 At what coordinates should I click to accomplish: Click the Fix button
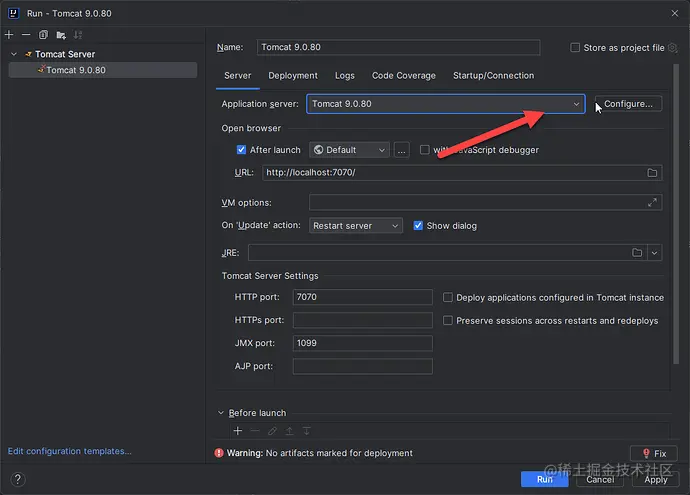coord(654,453)
